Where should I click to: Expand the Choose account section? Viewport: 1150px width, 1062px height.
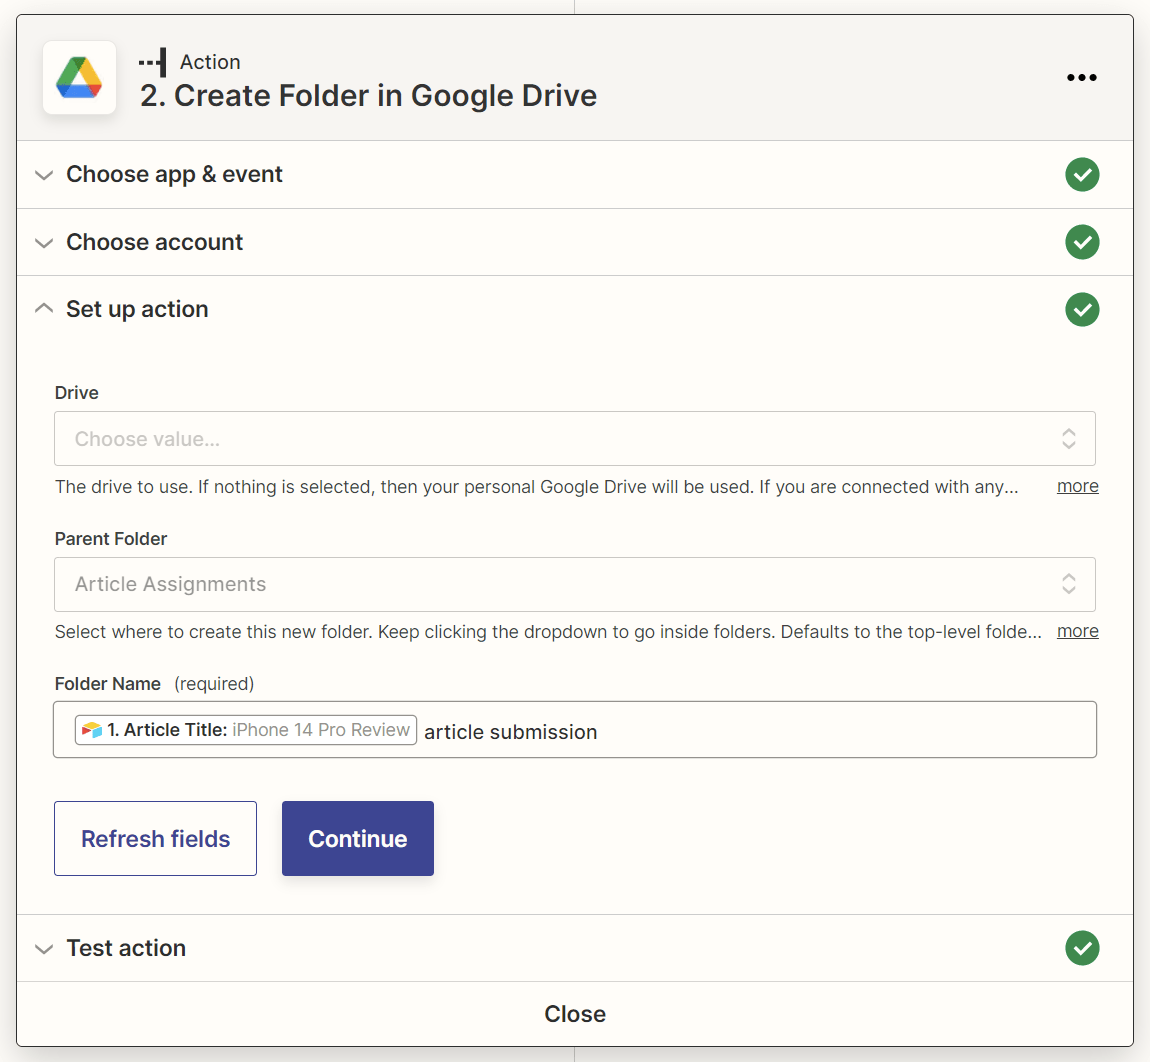tap(44, 242)
